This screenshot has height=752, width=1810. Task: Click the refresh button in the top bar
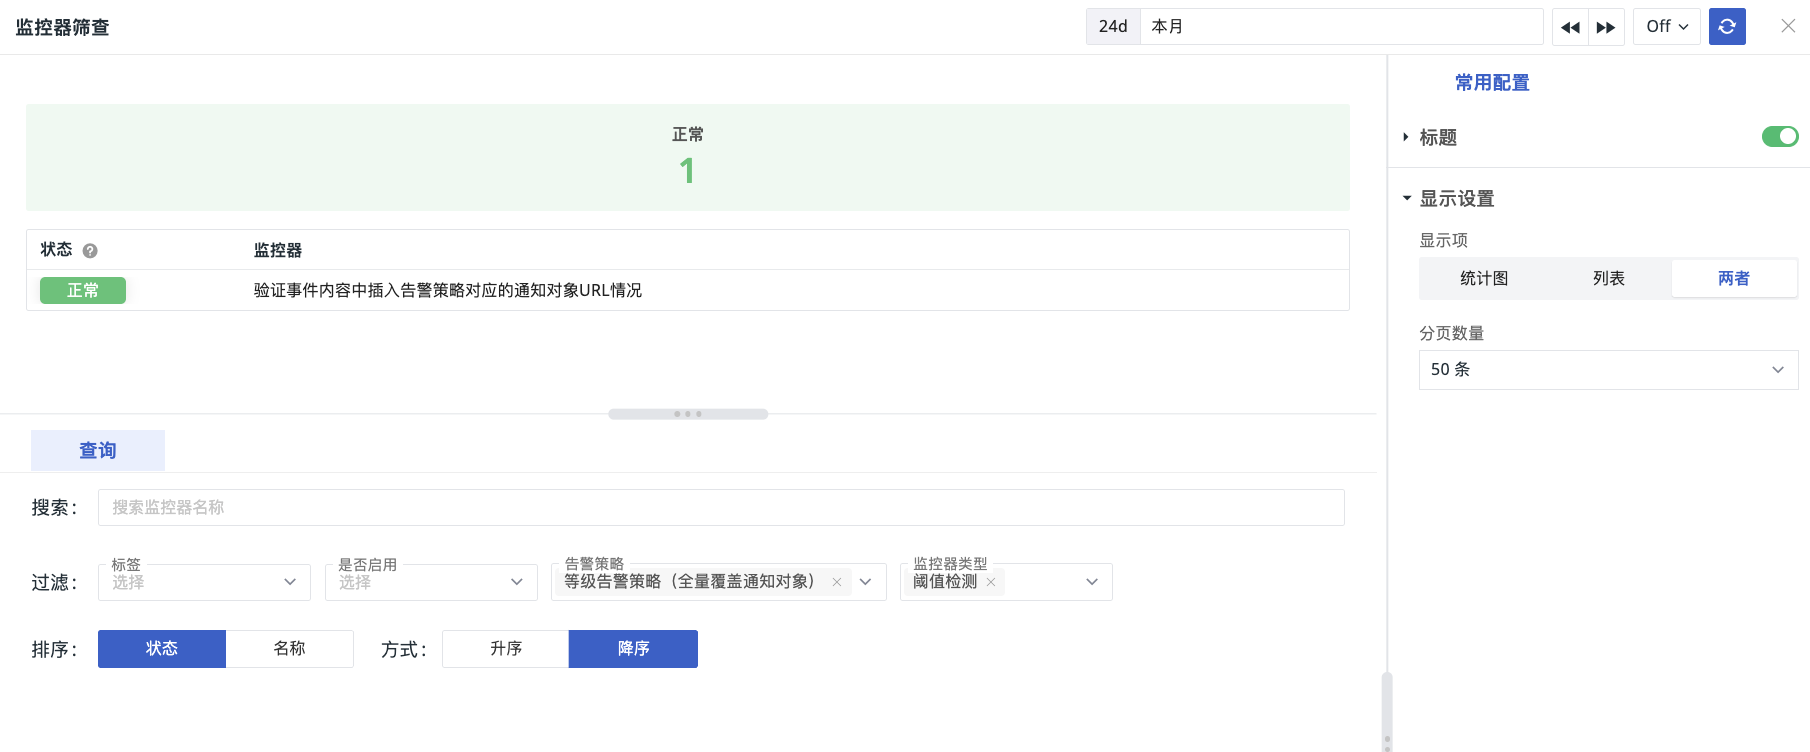[1727, 26]
